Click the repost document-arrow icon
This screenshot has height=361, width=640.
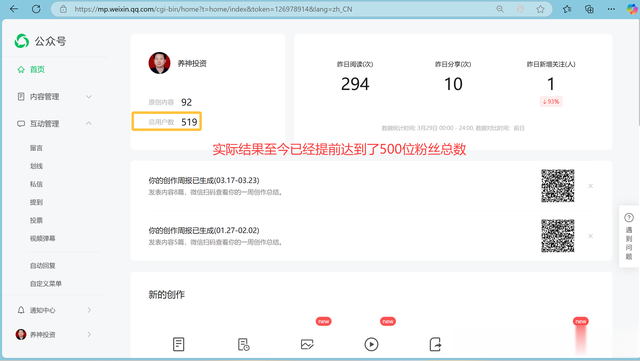point(435,344)
